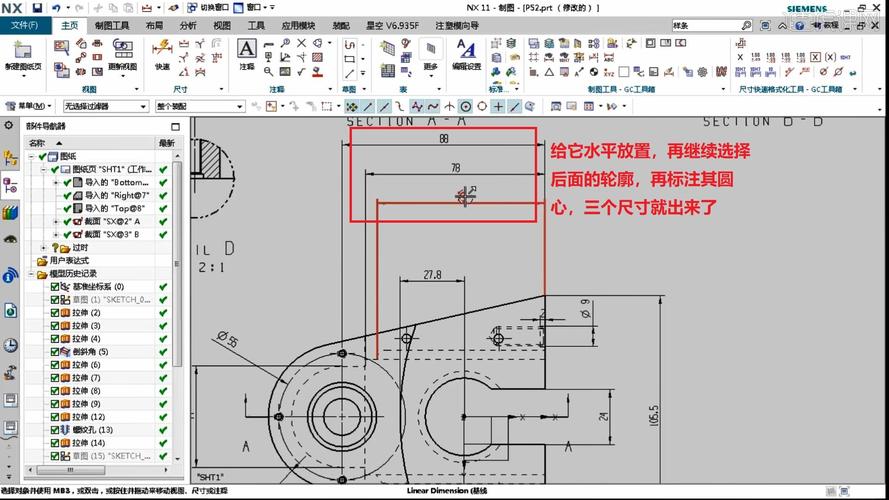Toggle the intersection snap (plus) icon
Viewport: 889px width, 500px height.
[x=498, y=106]
